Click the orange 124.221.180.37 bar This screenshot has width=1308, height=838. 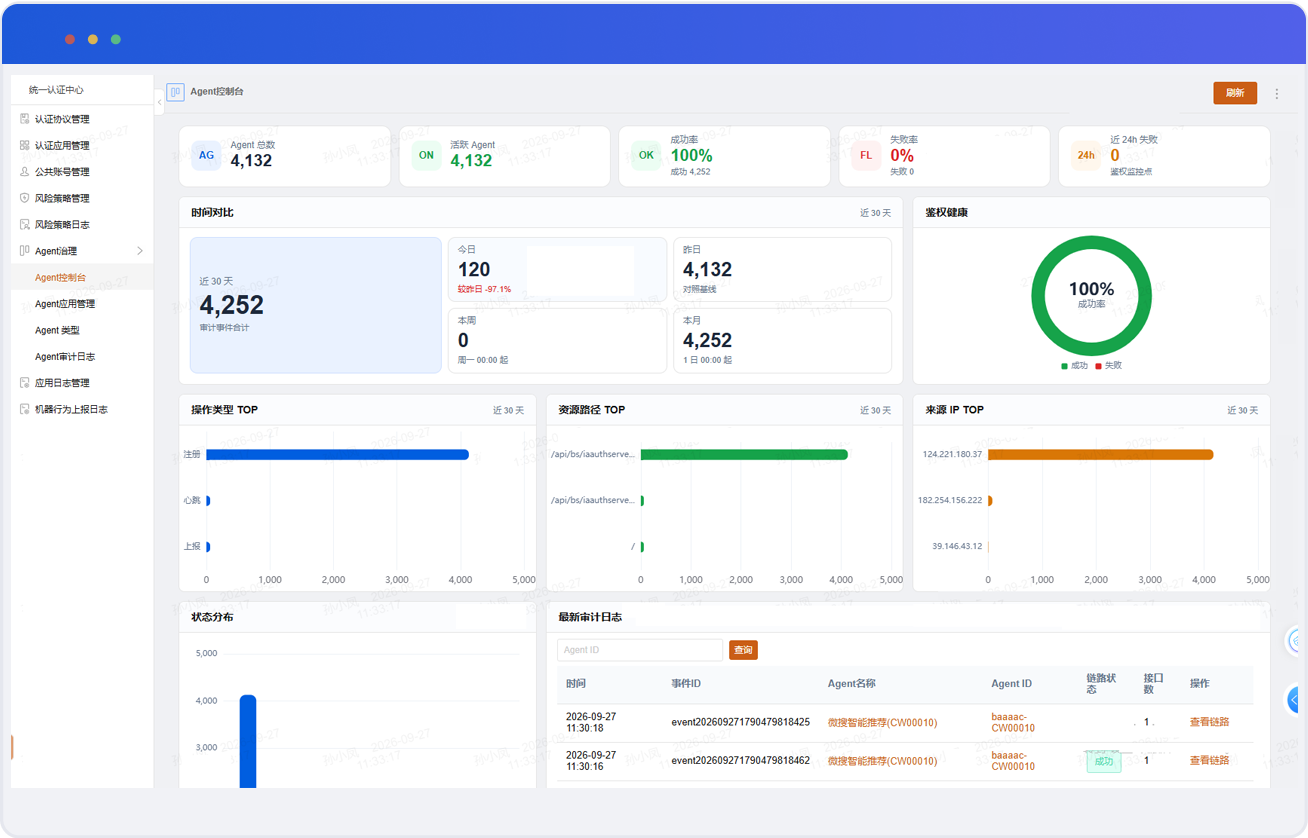(x=1100, y=455)
